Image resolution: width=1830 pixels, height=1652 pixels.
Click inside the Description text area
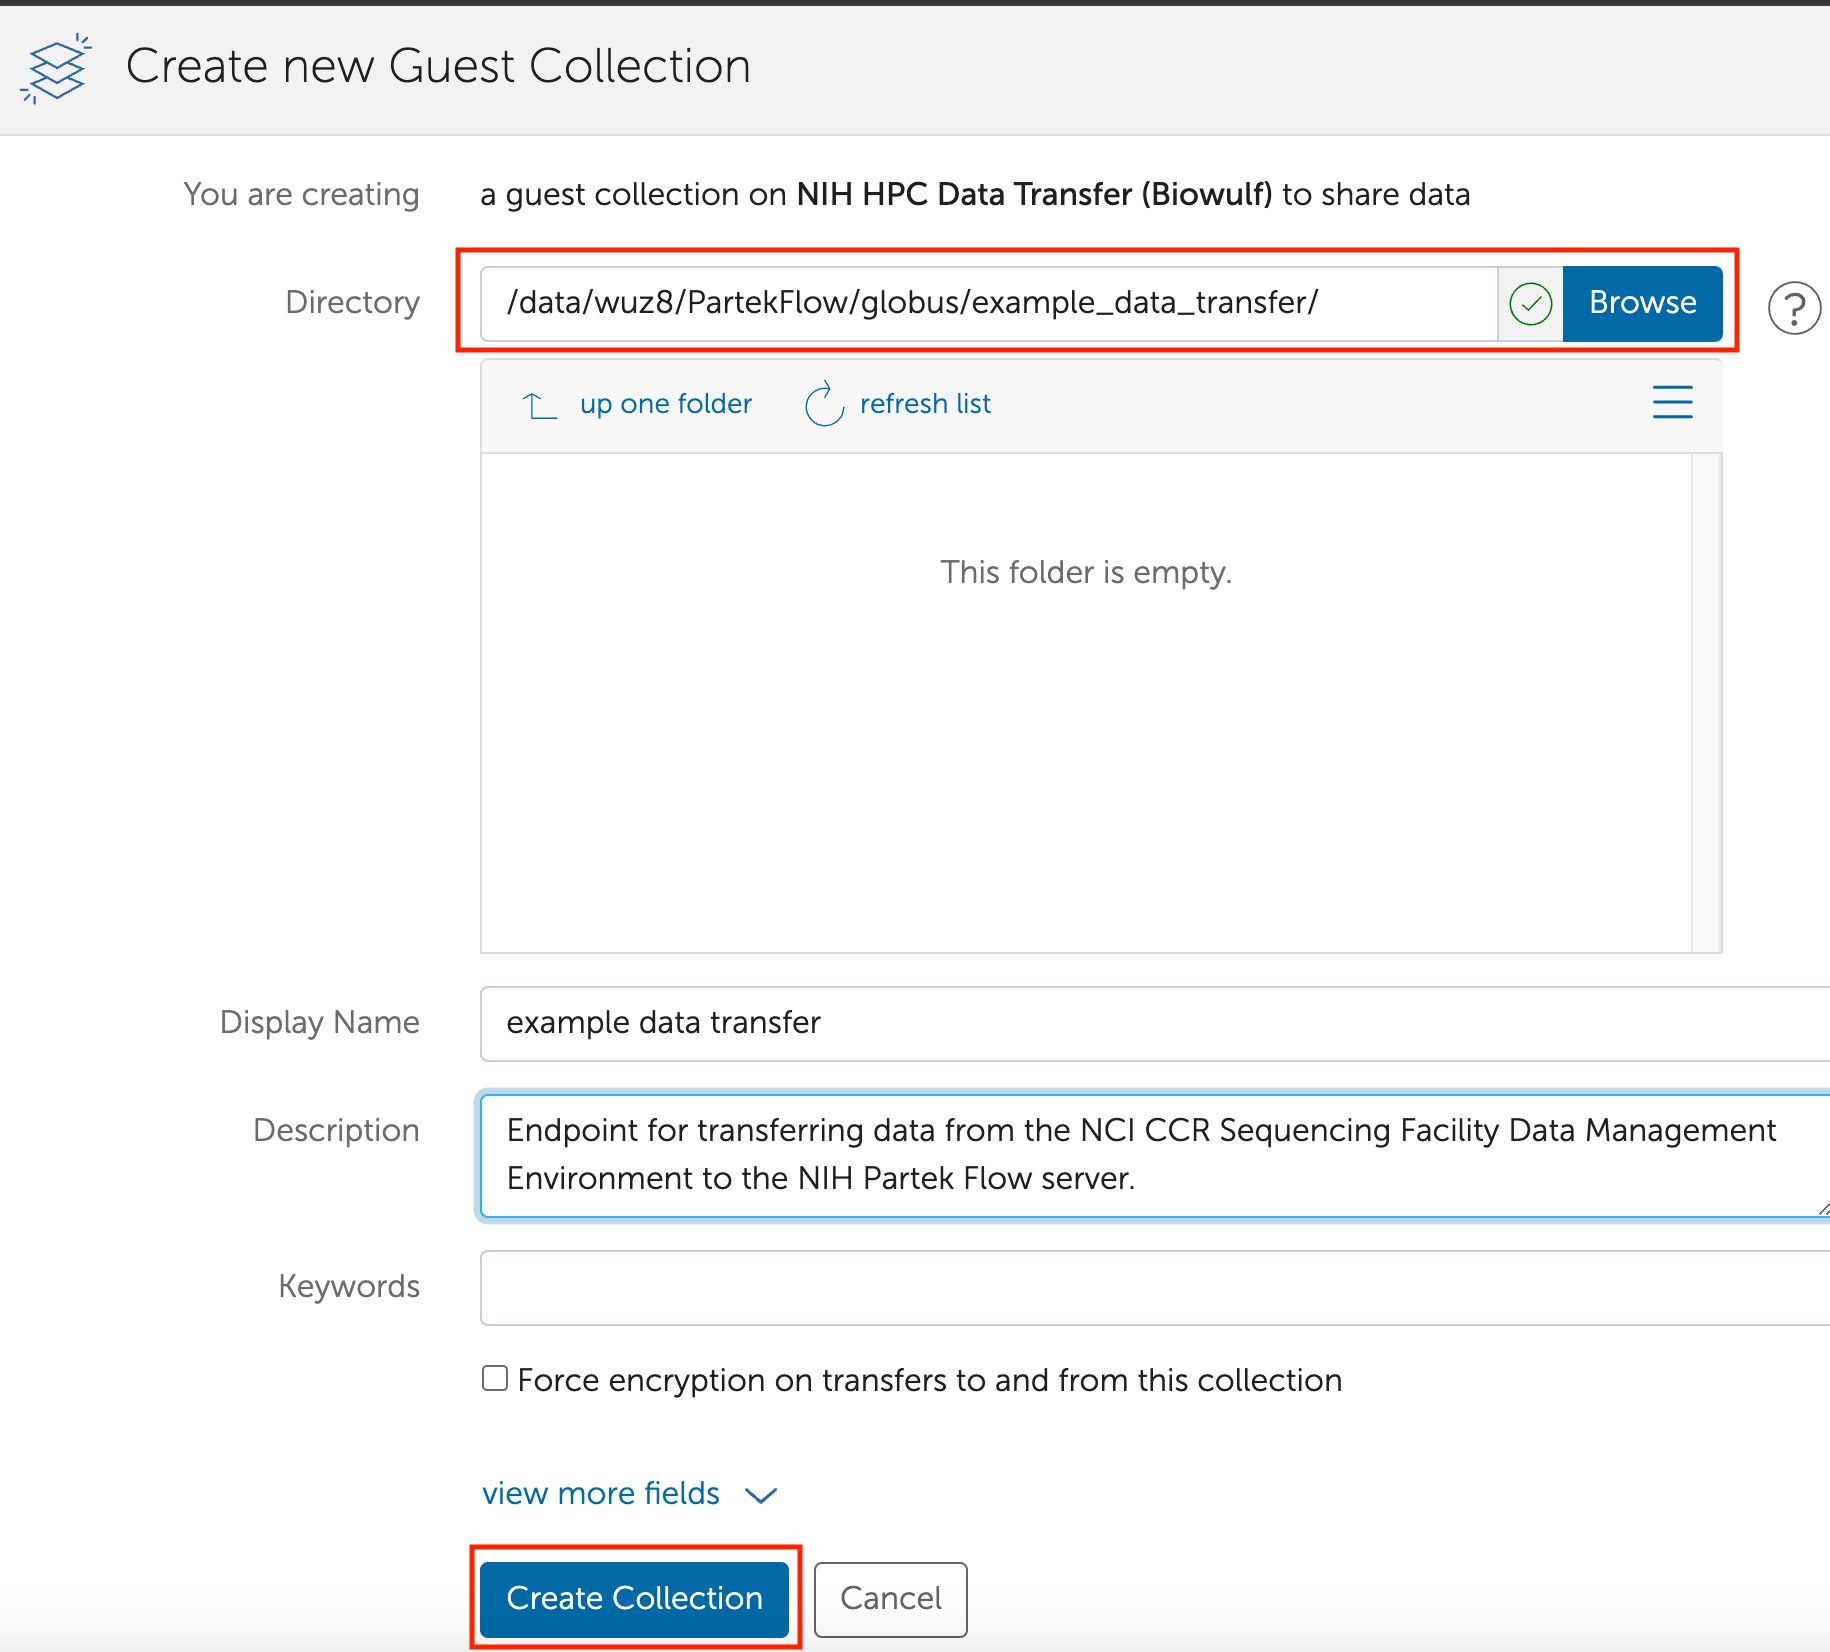tap(1150, 1155)
